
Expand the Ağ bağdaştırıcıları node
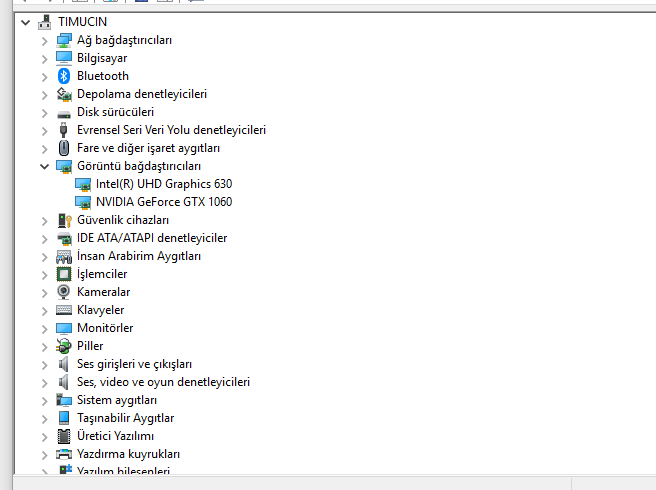point(44,41)
